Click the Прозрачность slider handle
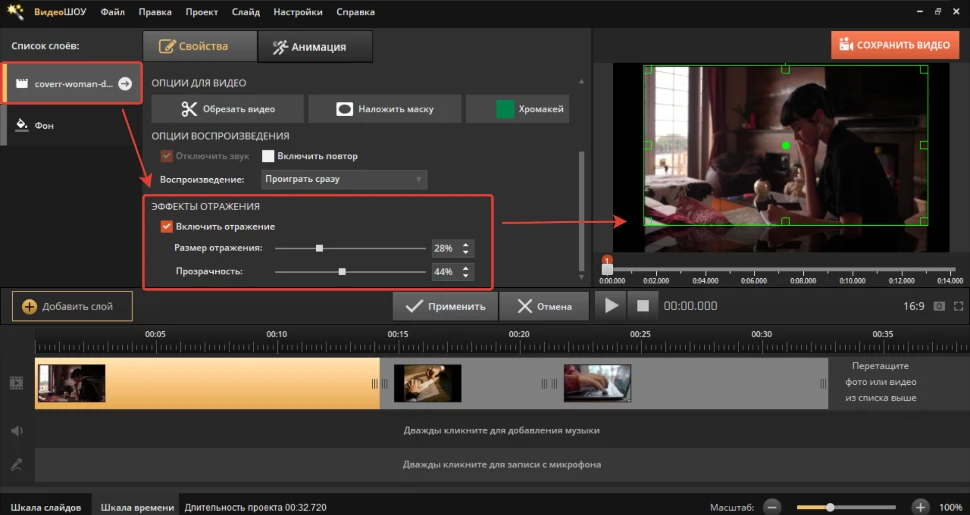The height and width of the screenshot is (515, 970). (x=342, y=272)
